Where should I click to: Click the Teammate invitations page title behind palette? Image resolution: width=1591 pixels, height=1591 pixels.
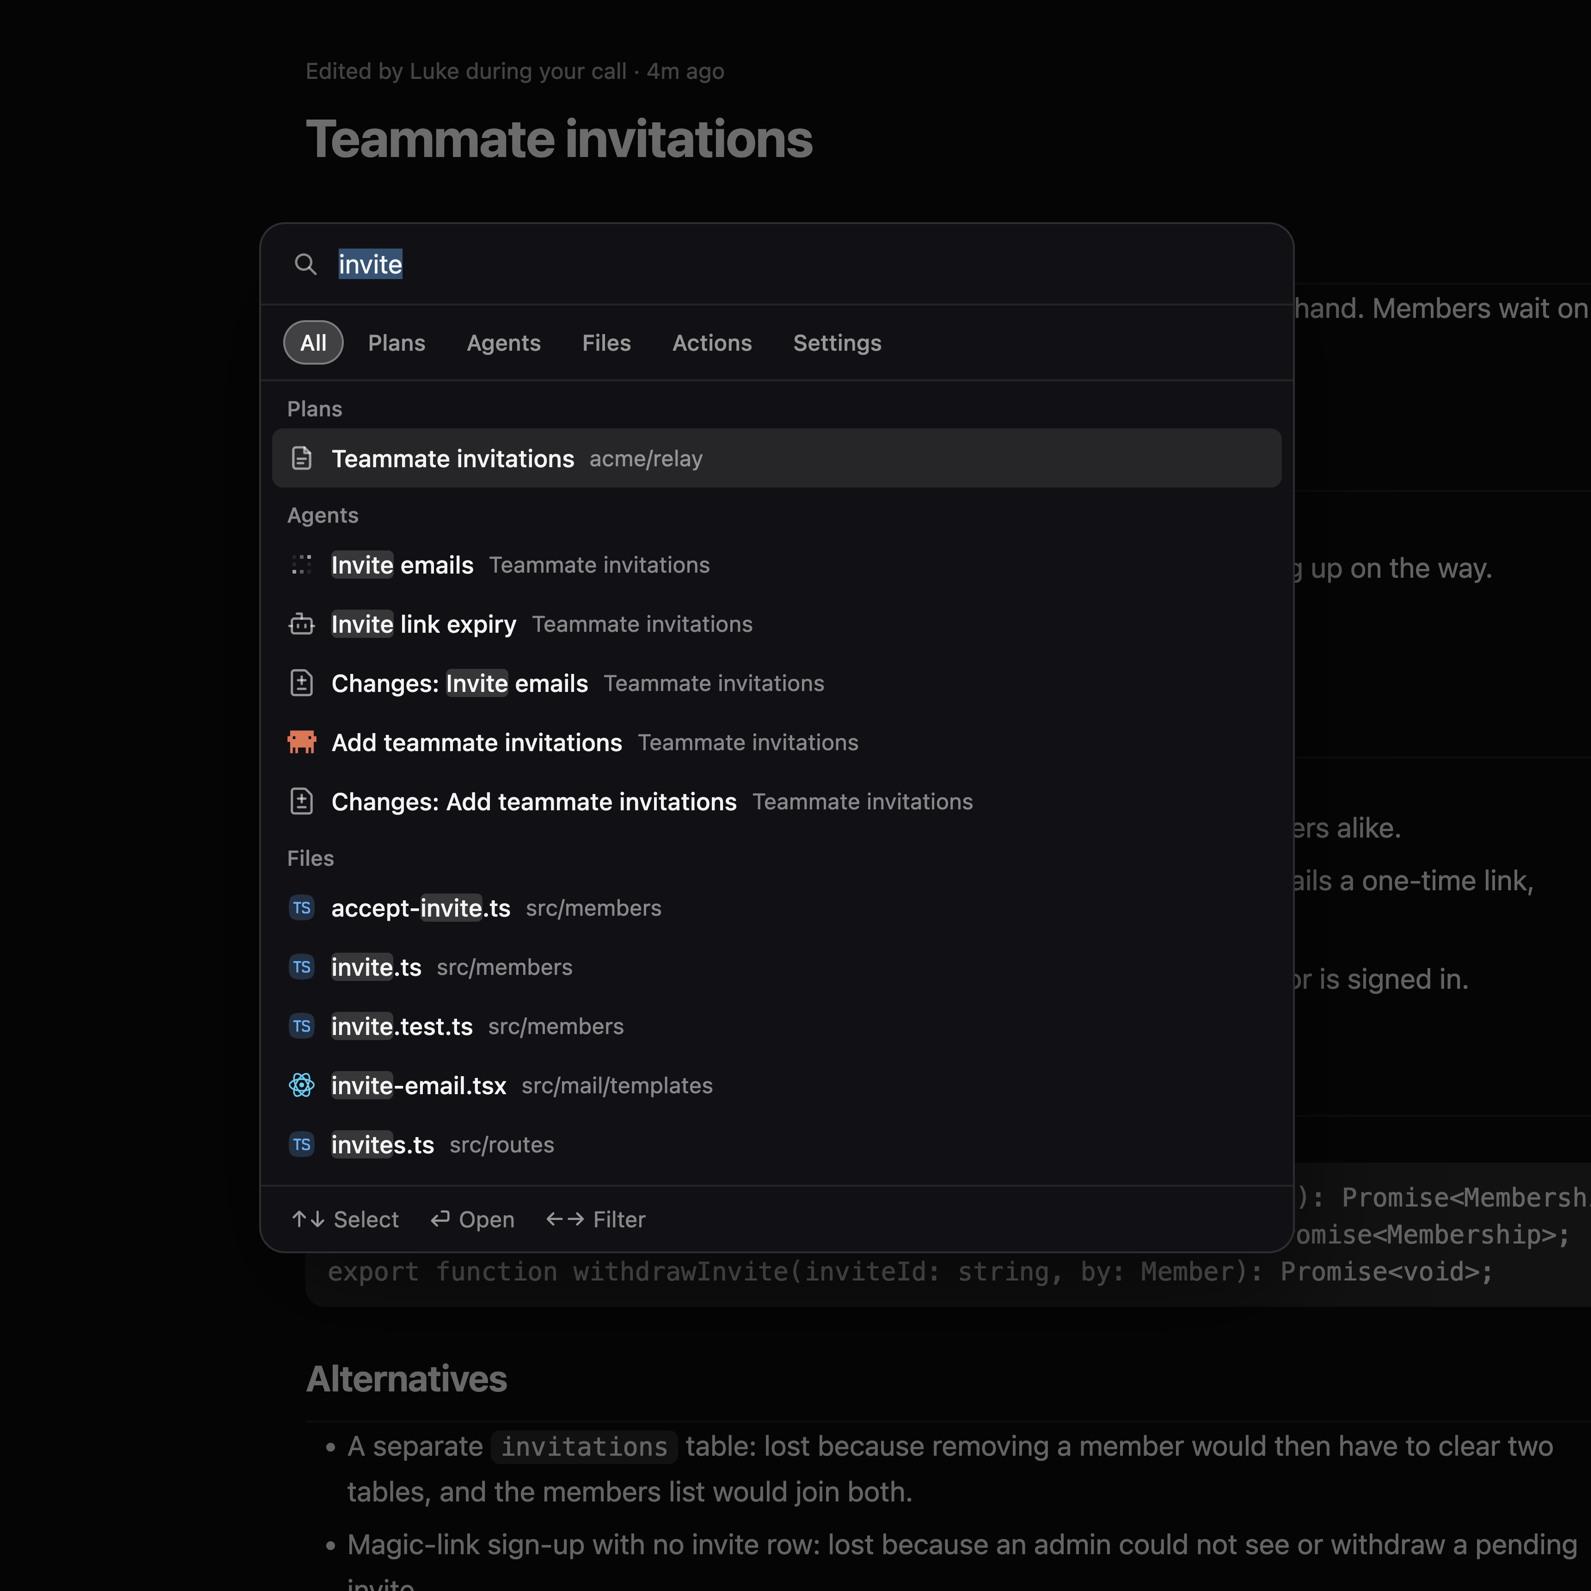pos(559,138)
